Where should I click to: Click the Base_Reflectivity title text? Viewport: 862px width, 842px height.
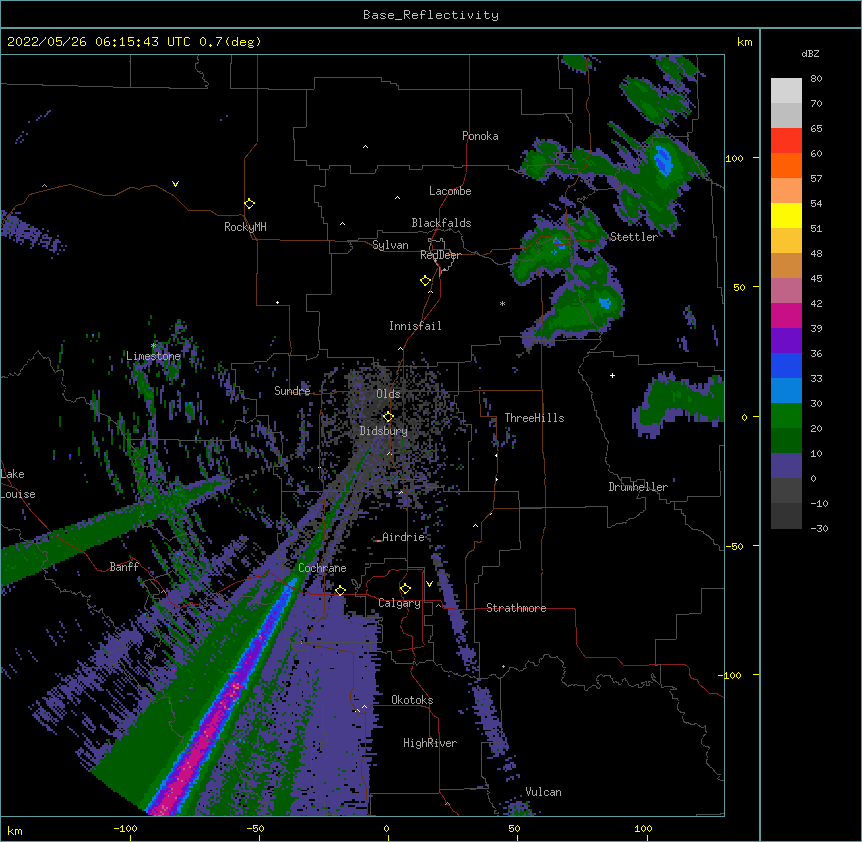(430, 15)
